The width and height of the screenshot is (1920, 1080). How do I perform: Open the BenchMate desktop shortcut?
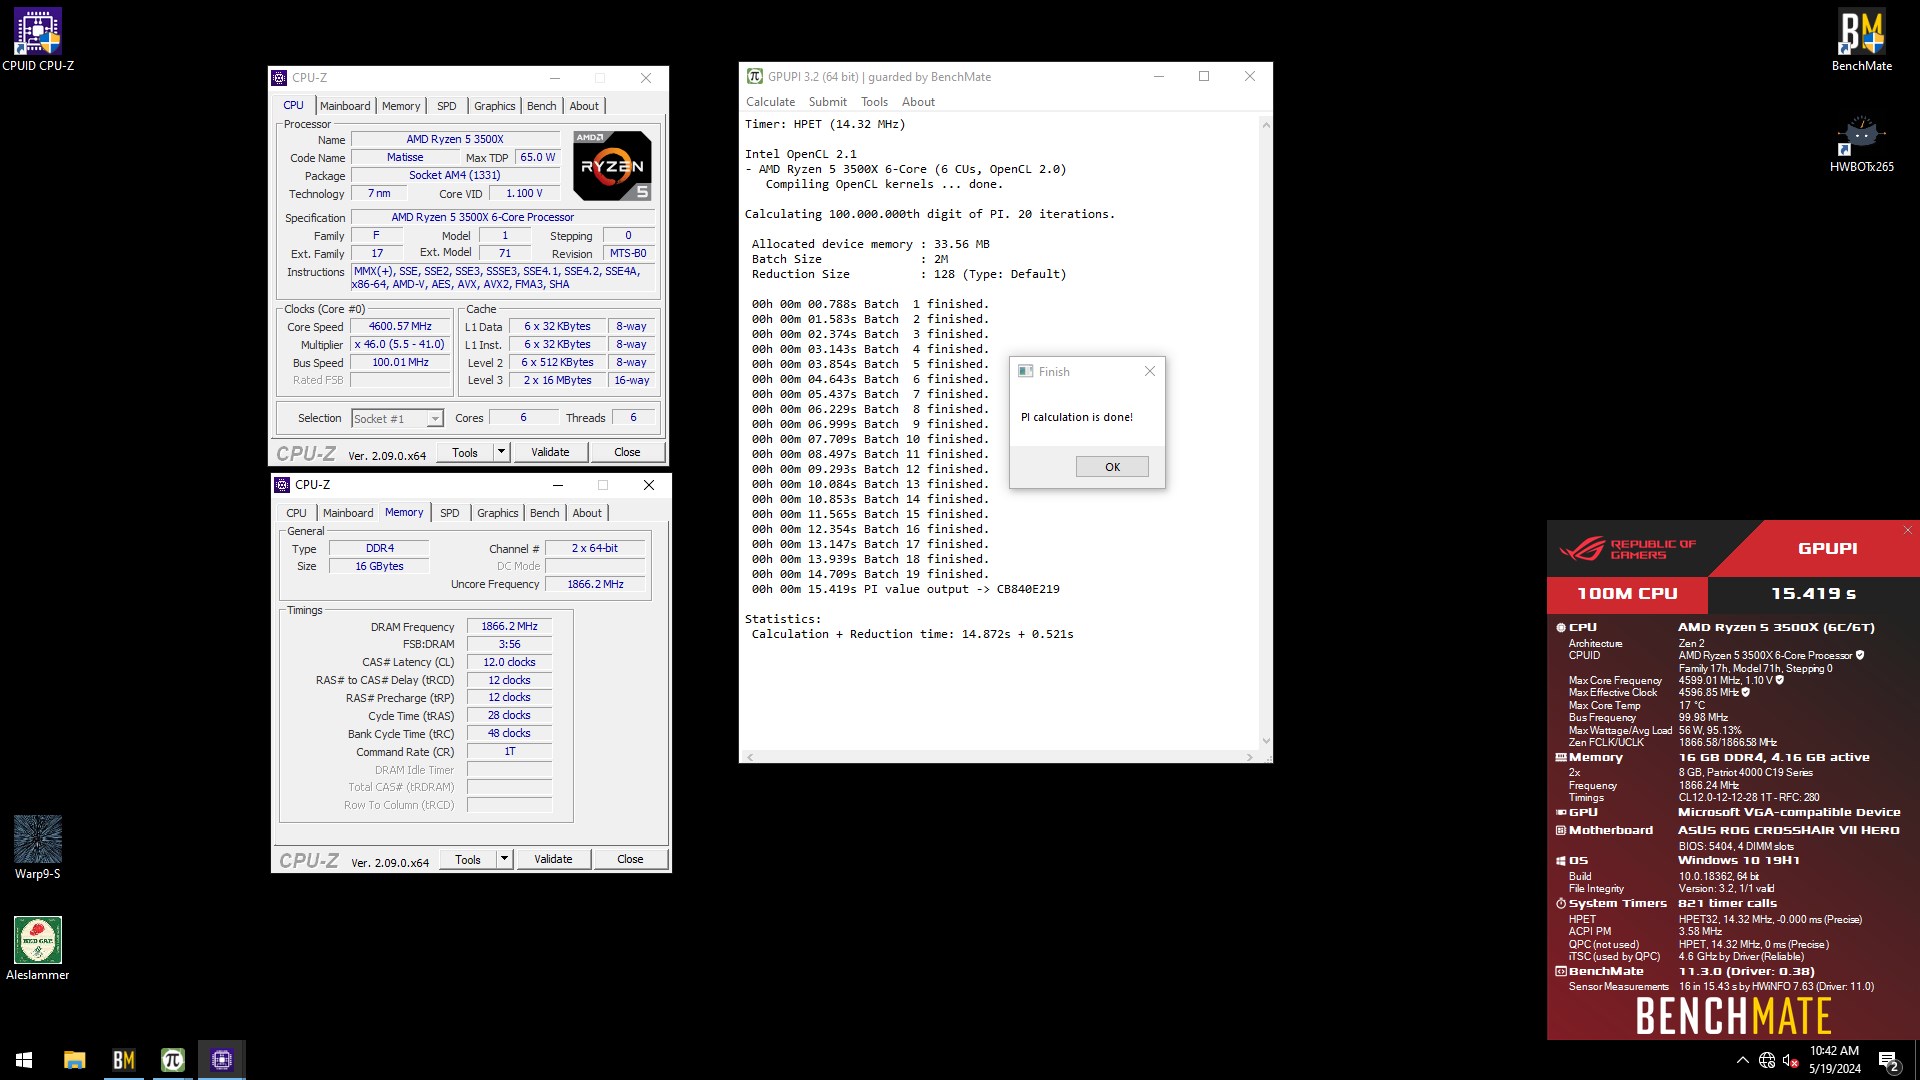(x=1861, y=40)
